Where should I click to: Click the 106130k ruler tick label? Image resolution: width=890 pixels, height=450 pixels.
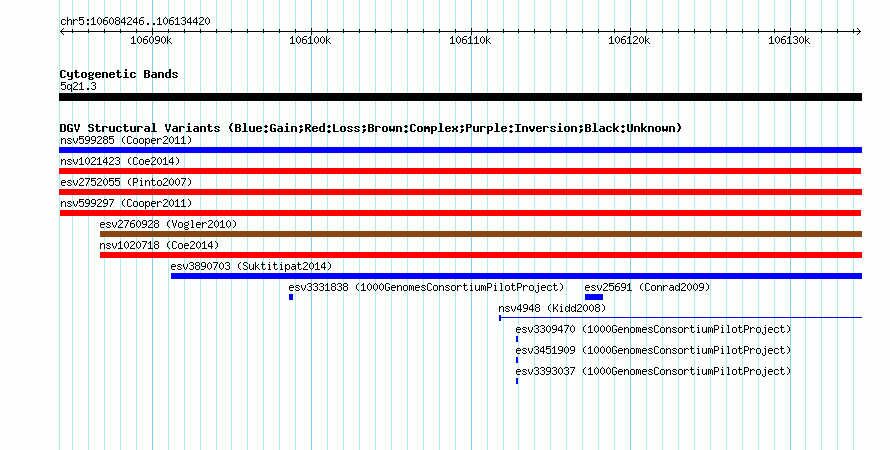pos(789,40)
